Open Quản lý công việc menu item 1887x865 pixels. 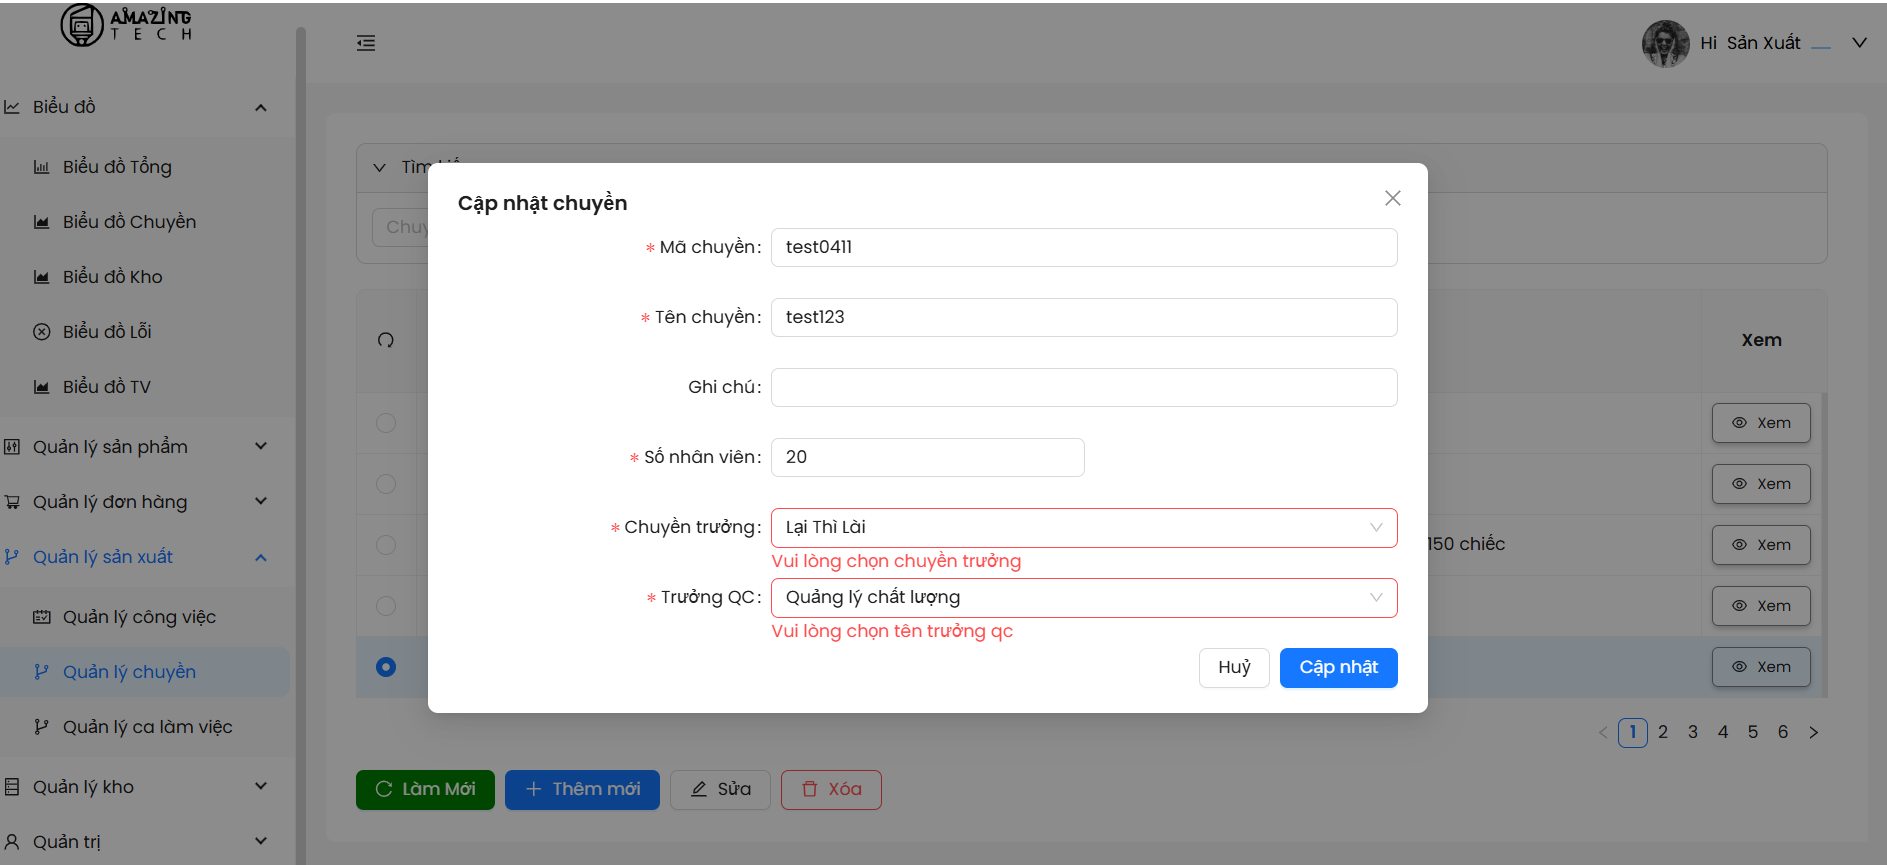(139, 617)
